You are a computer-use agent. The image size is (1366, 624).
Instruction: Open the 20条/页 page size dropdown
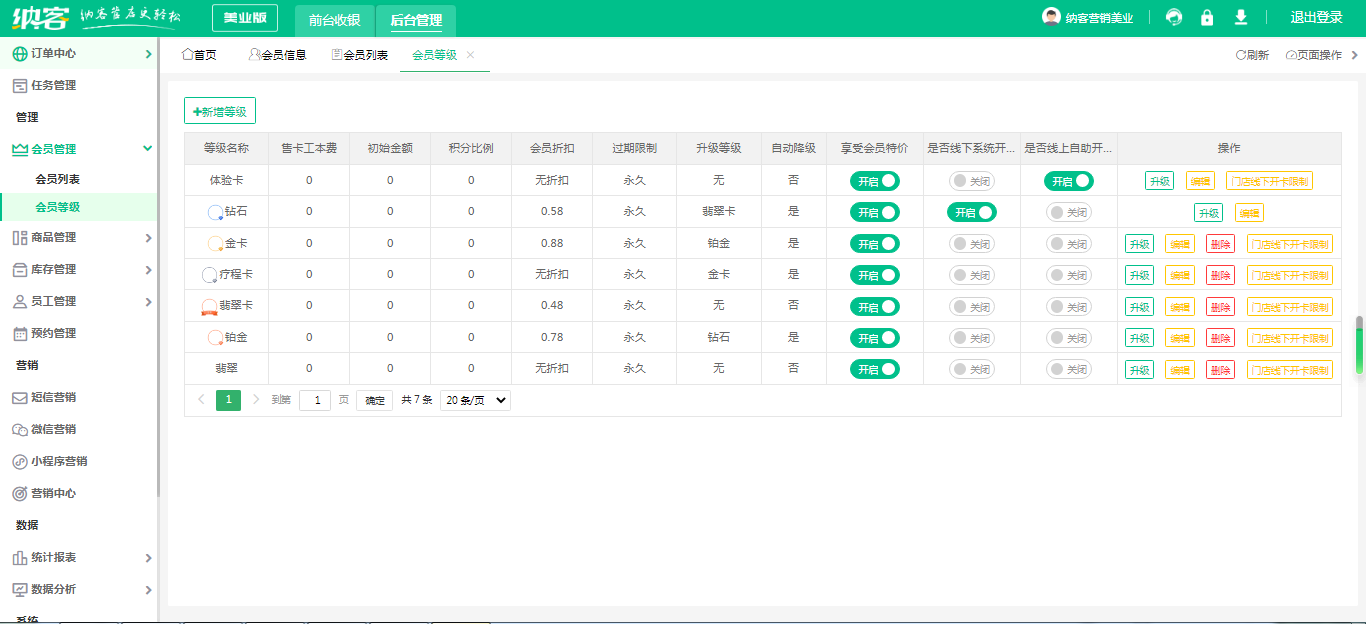pos(475,400)
